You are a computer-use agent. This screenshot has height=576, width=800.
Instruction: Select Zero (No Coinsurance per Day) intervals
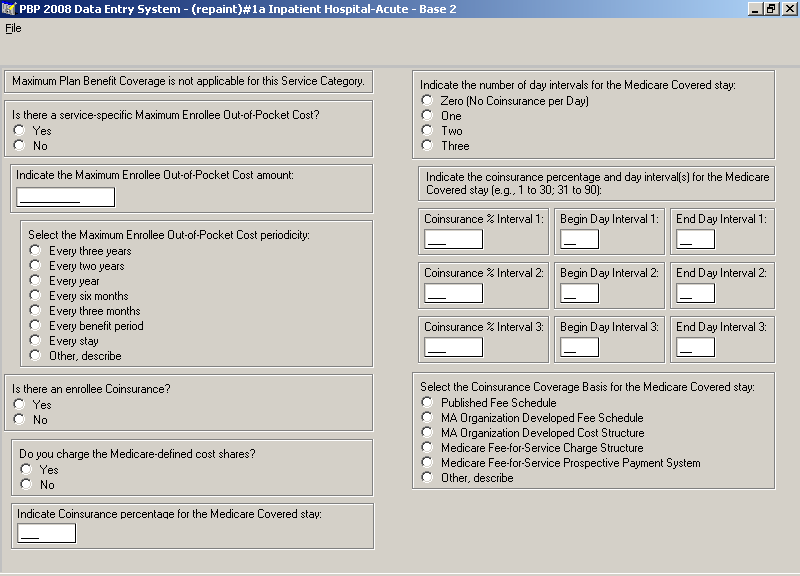[428, 101]
